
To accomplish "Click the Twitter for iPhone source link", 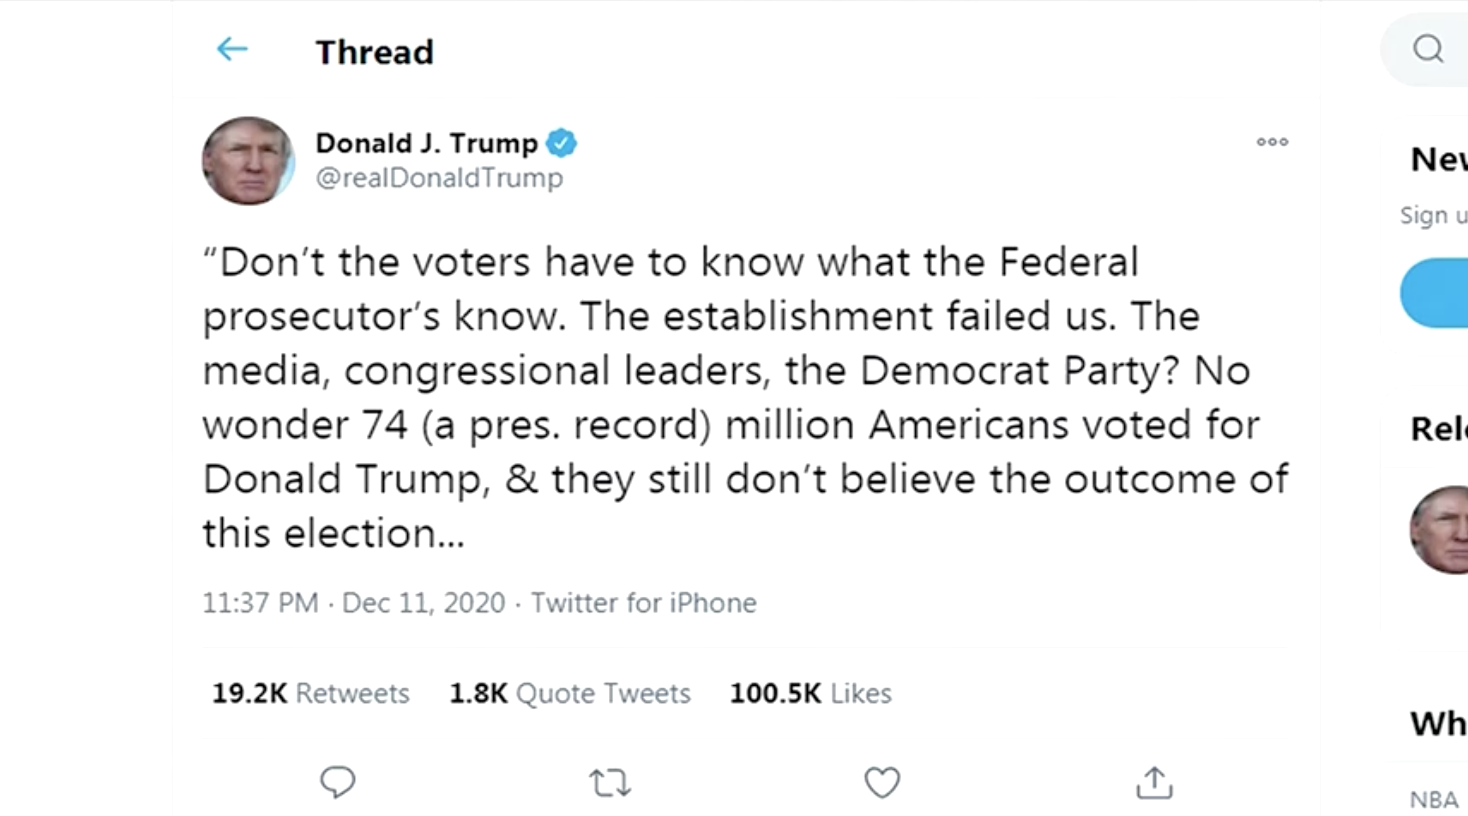I will (x=643, y=603).
